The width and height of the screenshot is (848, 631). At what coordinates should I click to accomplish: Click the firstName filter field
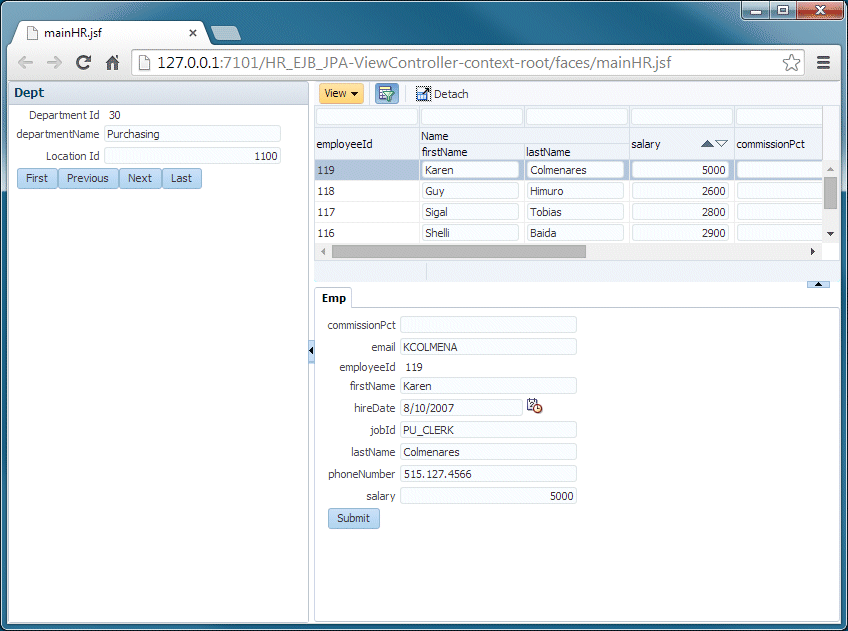coord(472,116)
